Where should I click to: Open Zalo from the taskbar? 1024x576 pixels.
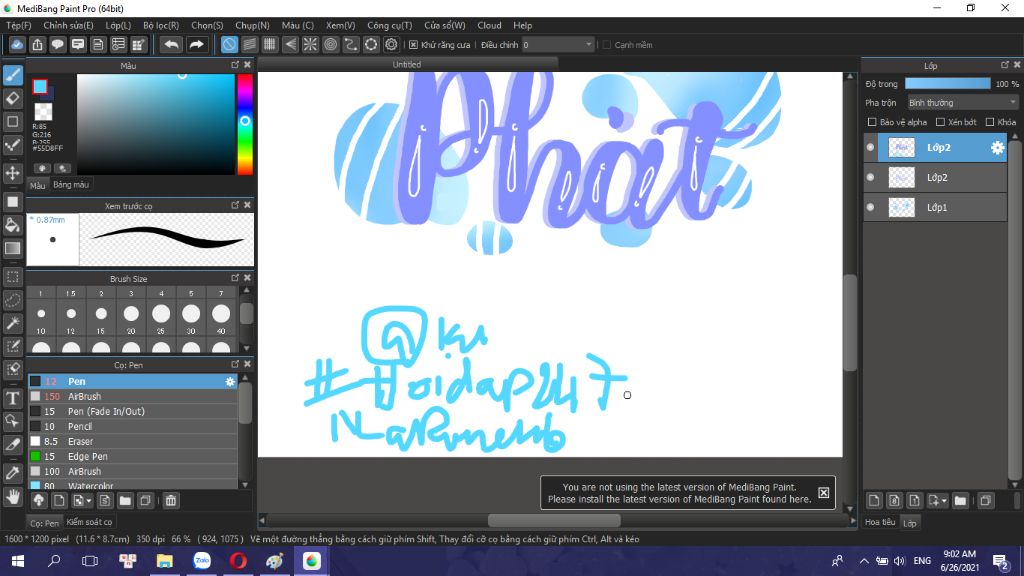click(x=202, y=561)
